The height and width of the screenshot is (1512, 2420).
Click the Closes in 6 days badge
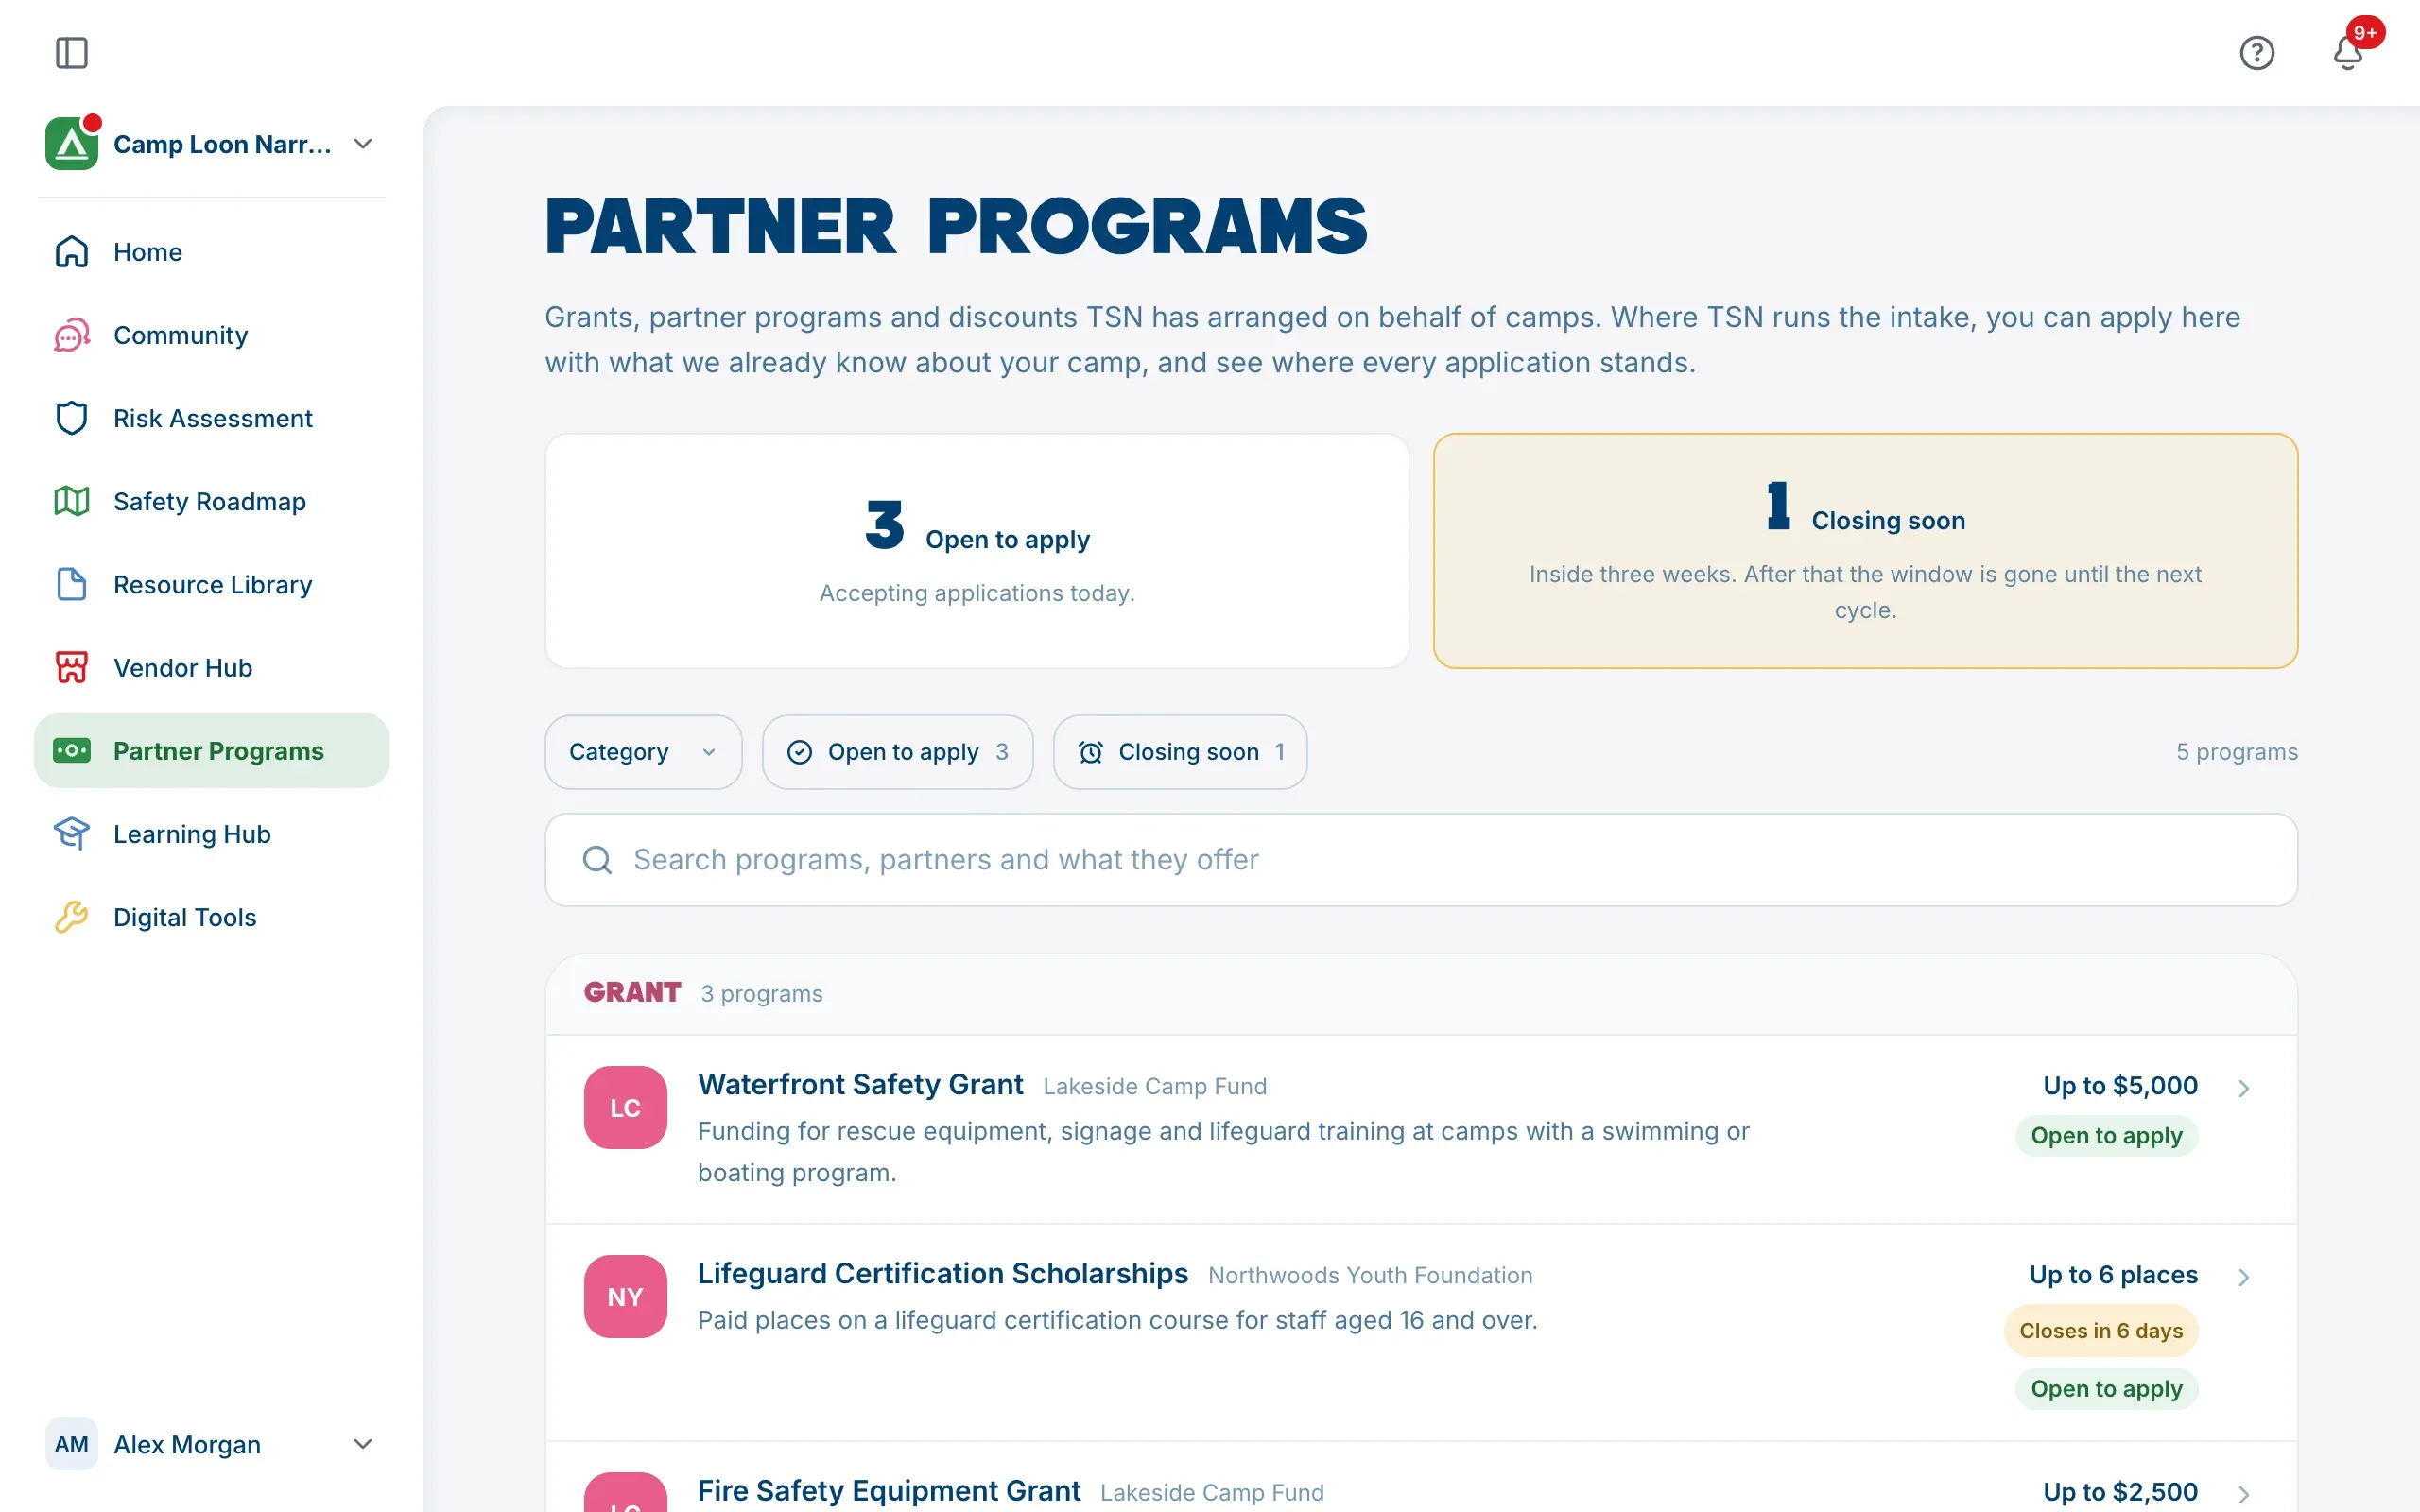pyautogui.click(x=2101, y=1331)
